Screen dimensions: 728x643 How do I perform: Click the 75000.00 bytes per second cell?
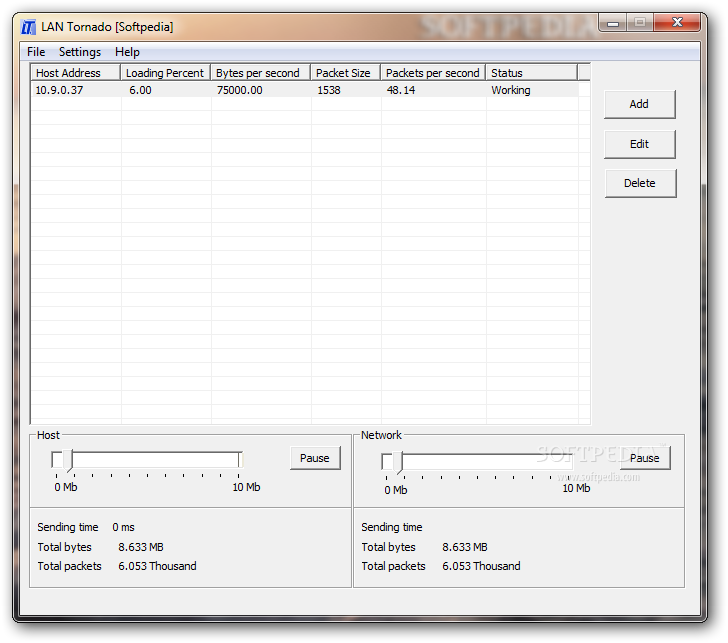[x=240, y=90]
